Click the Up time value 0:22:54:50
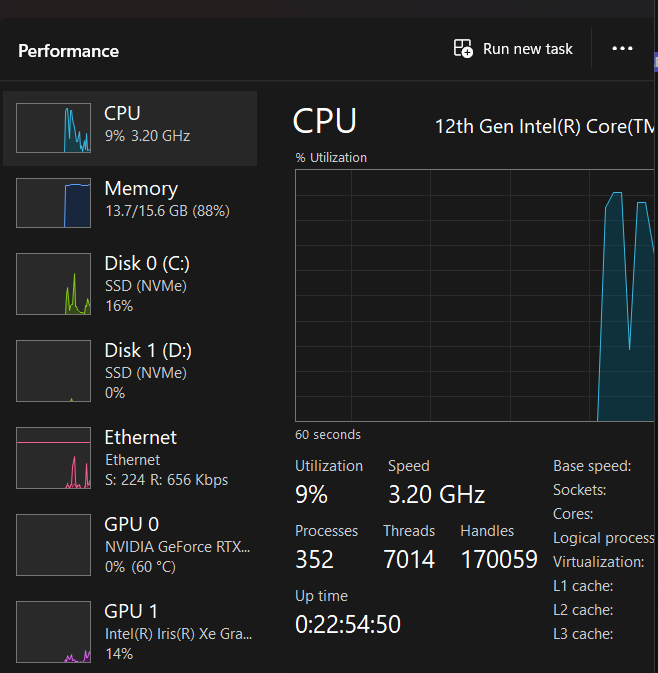 (347, 625)
